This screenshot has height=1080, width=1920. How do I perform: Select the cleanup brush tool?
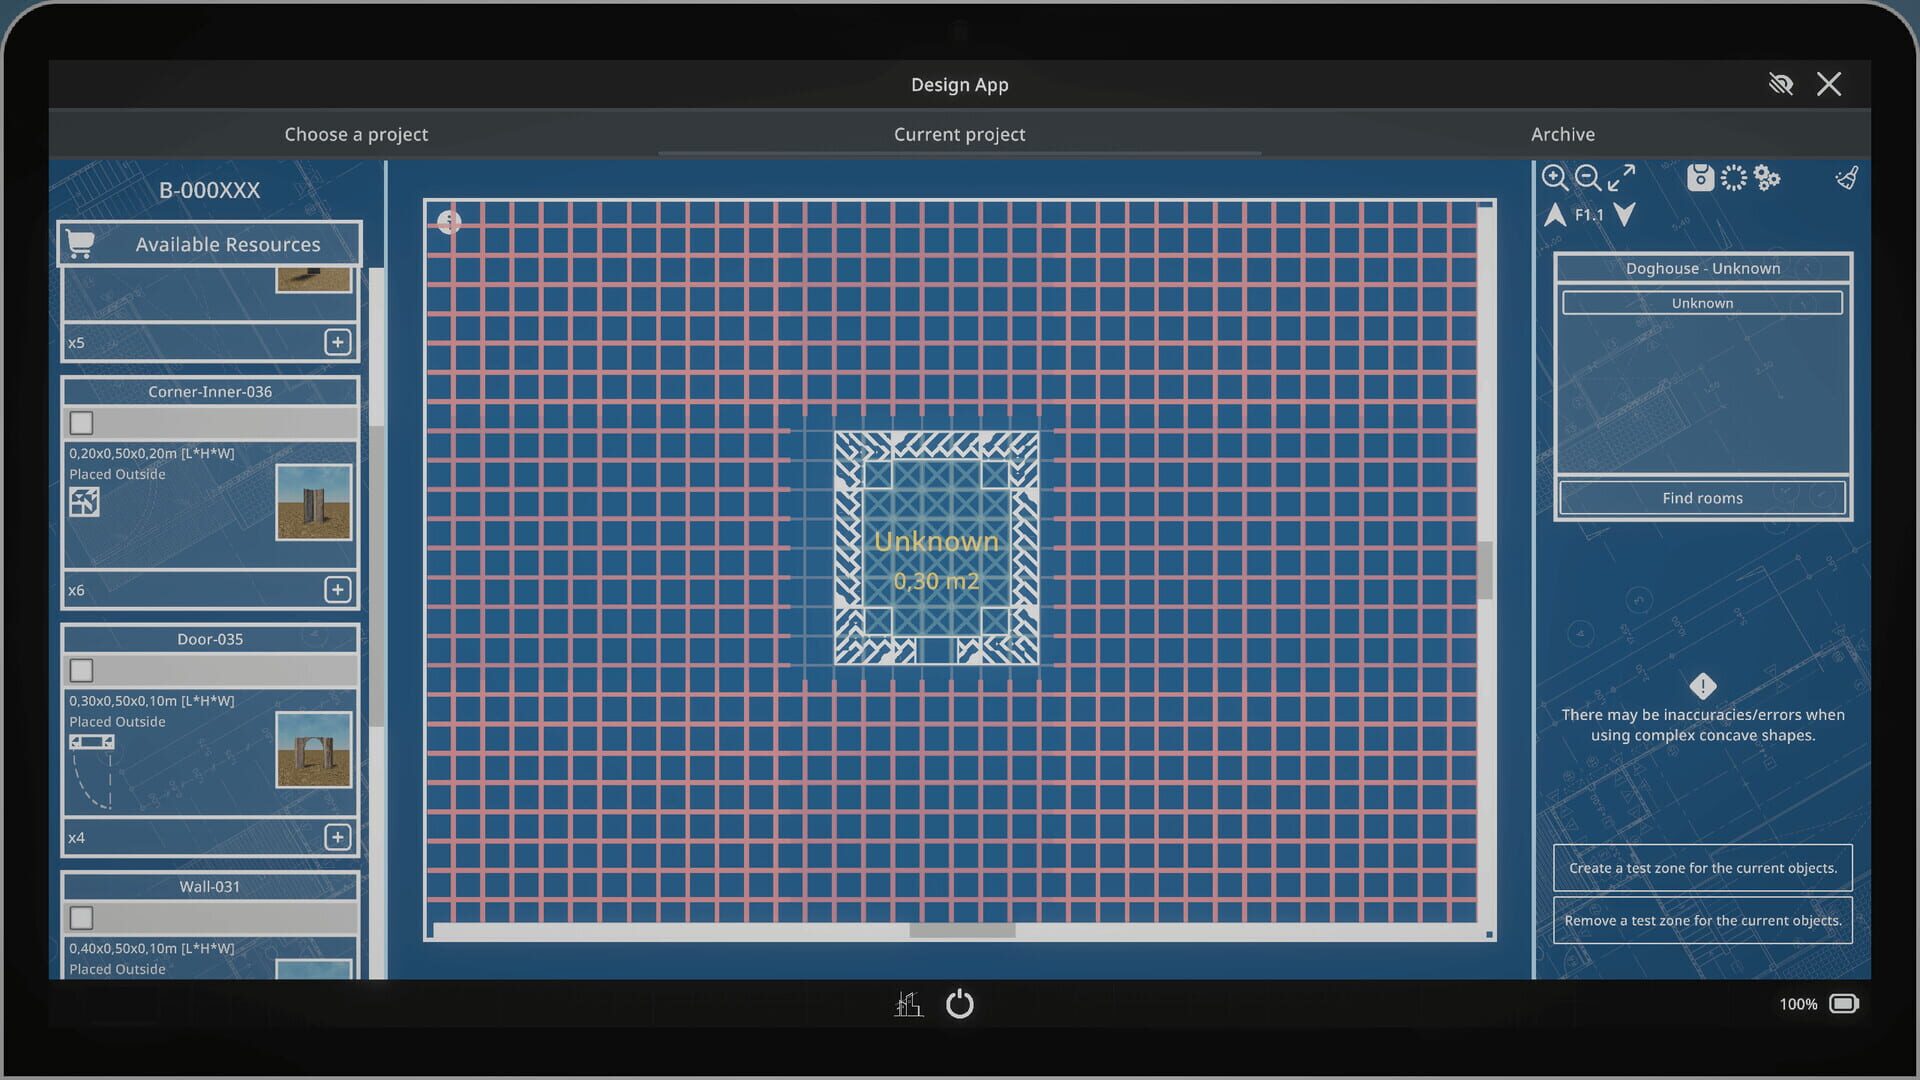[x=1846, y=178]
